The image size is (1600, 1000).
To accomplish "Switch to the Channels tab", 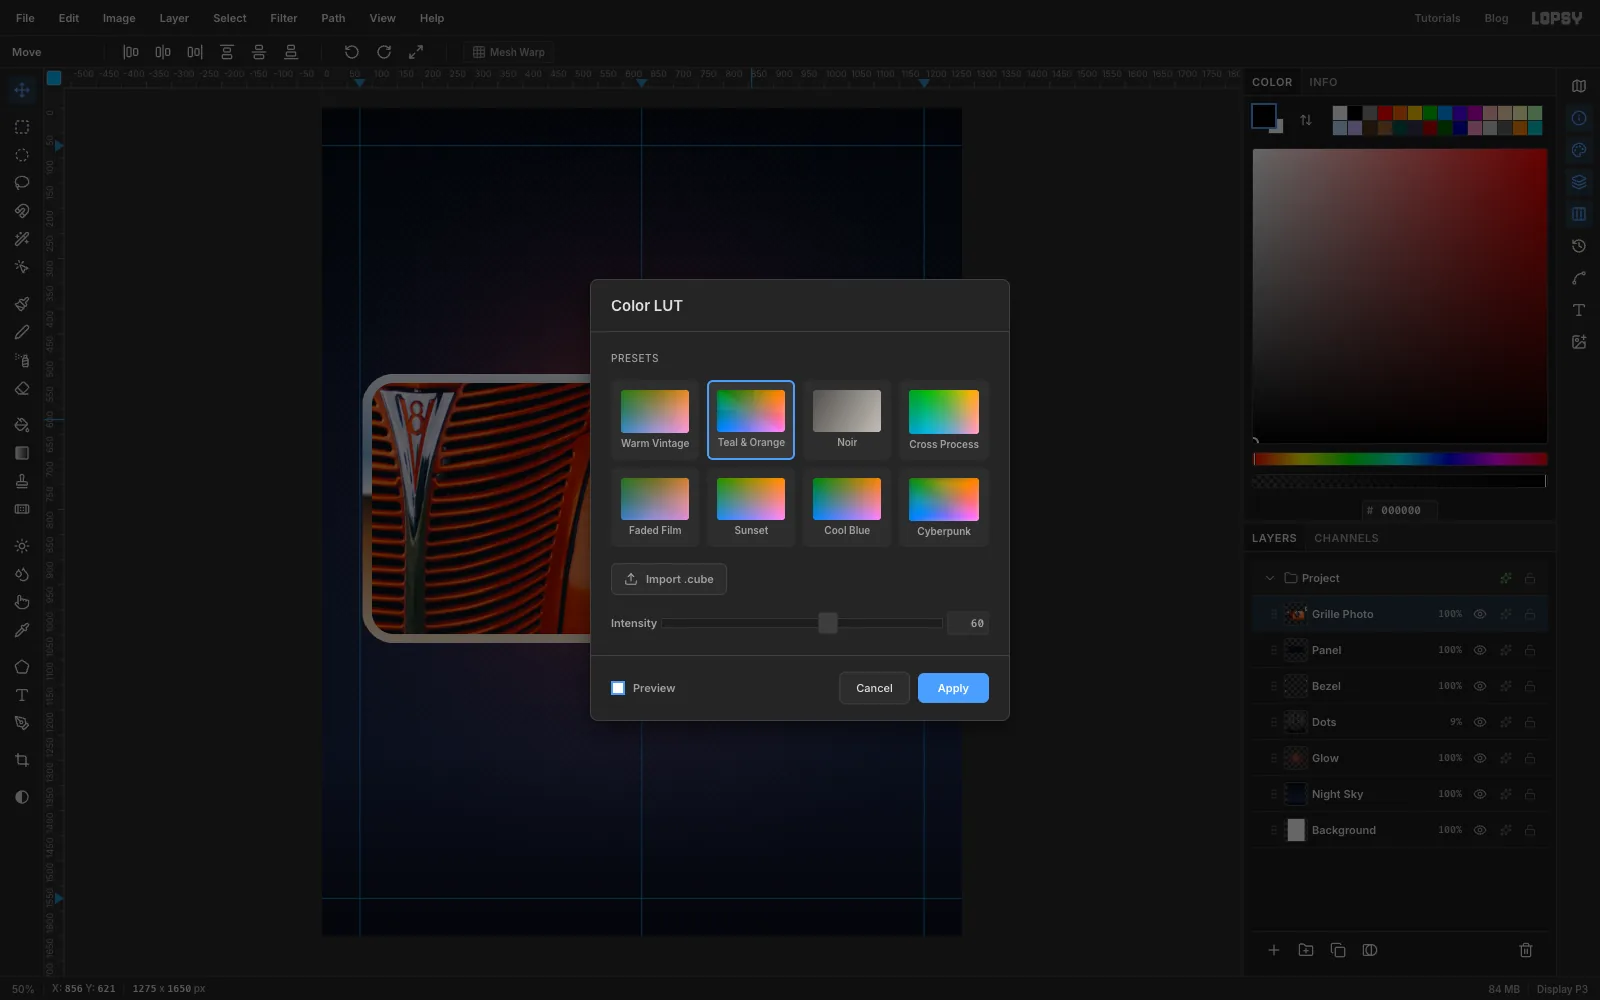I will pos(1346,538).
